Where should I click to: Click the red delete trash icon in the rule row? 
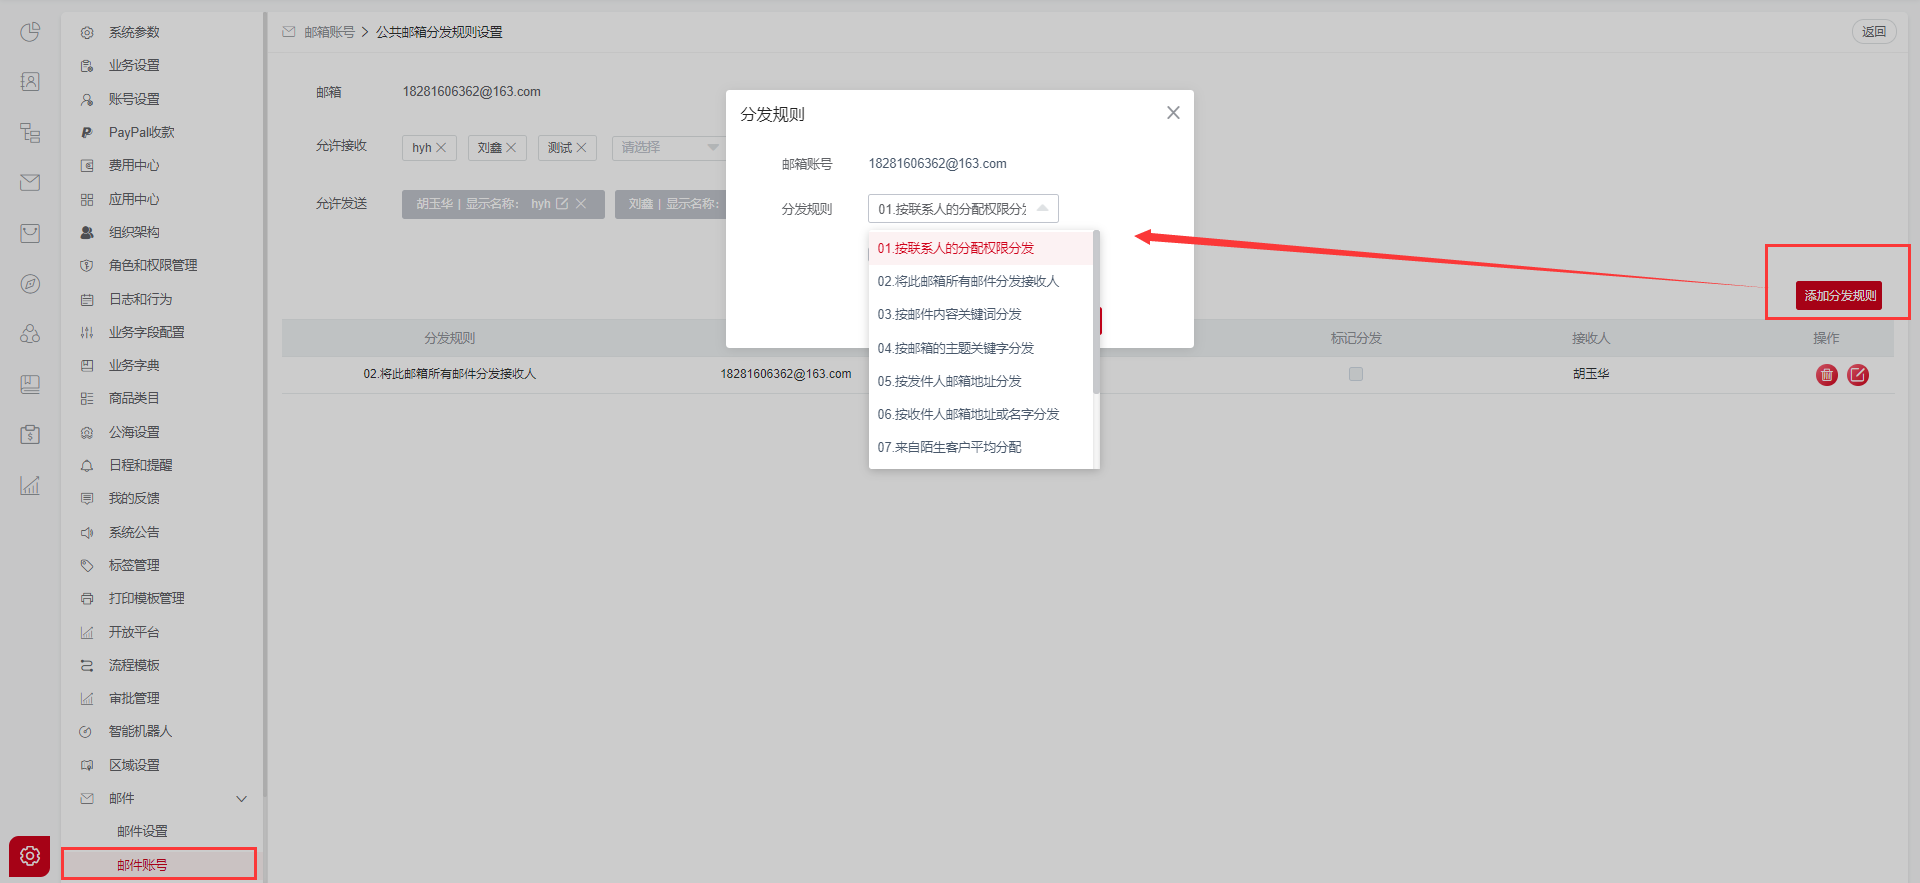click(x=1826, y=375)
